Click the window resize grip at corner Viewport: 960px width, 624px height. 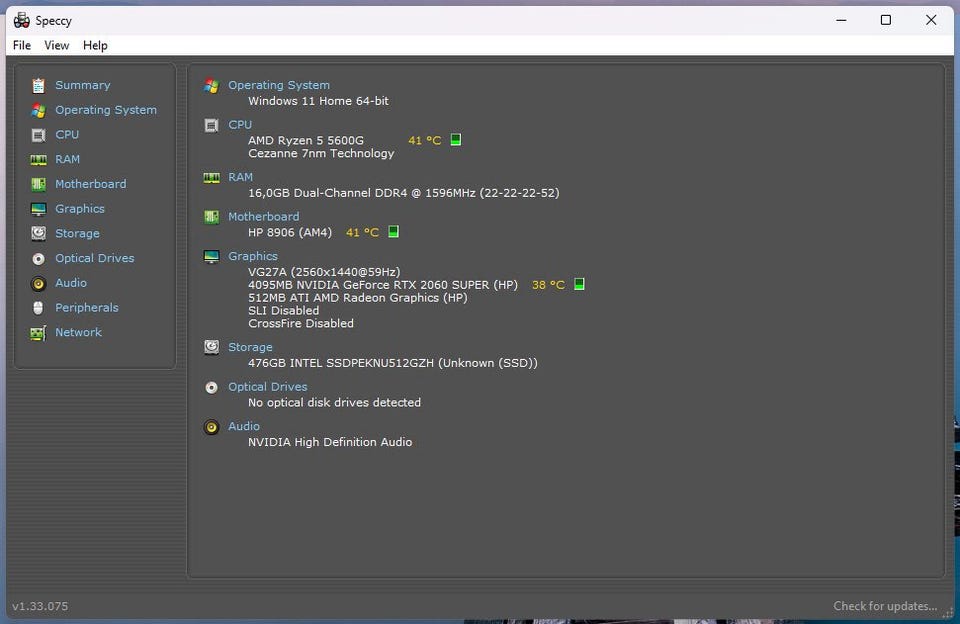948,612
